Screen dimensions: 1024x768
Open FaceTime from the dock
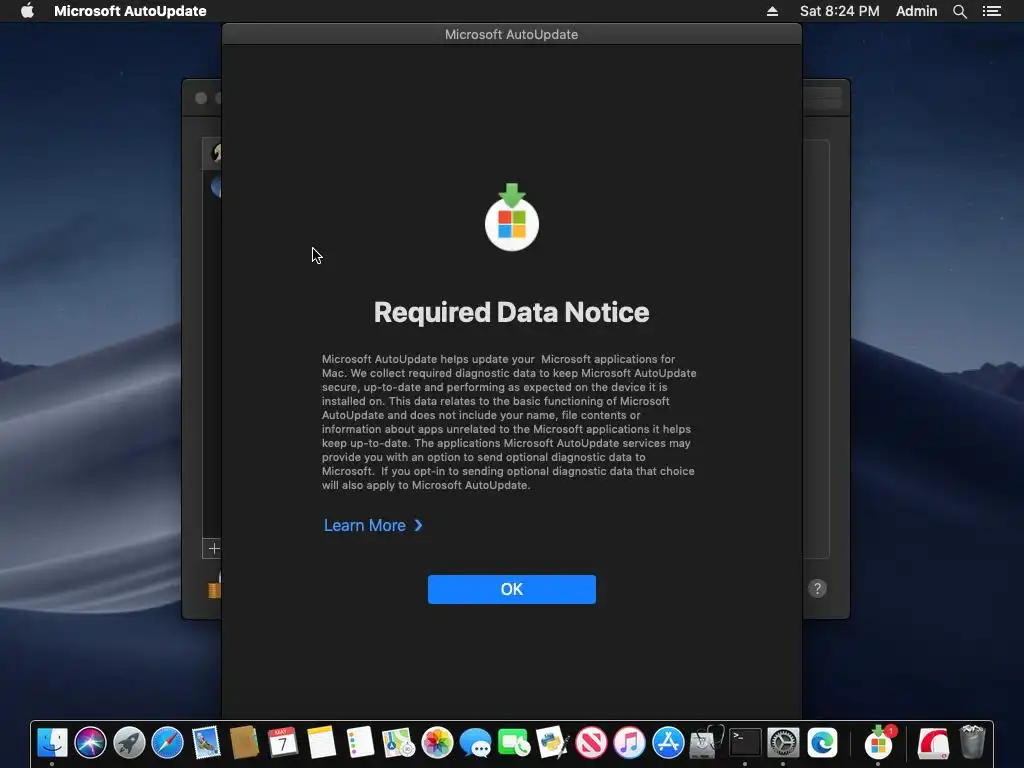514,743
